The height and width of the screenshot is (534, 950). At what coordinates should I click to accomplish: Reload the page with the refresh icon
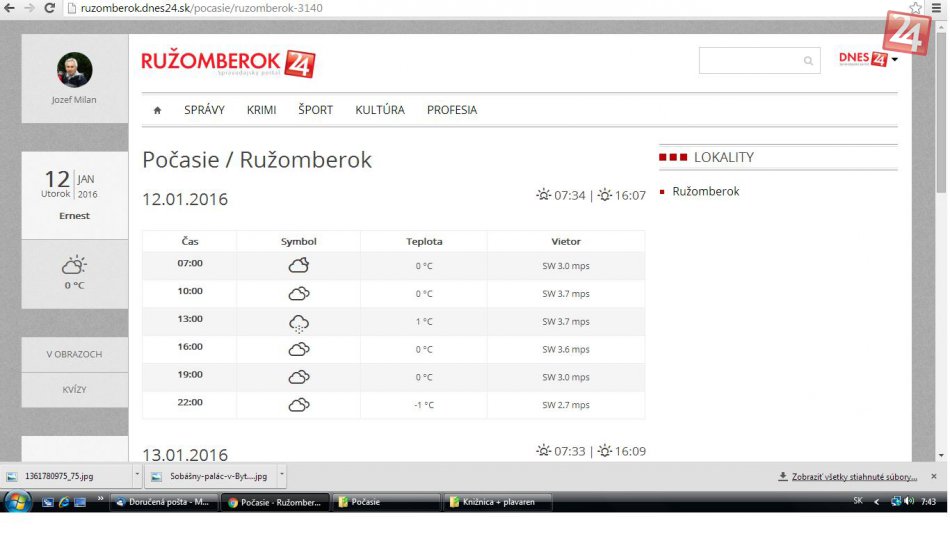click(50, 8)
